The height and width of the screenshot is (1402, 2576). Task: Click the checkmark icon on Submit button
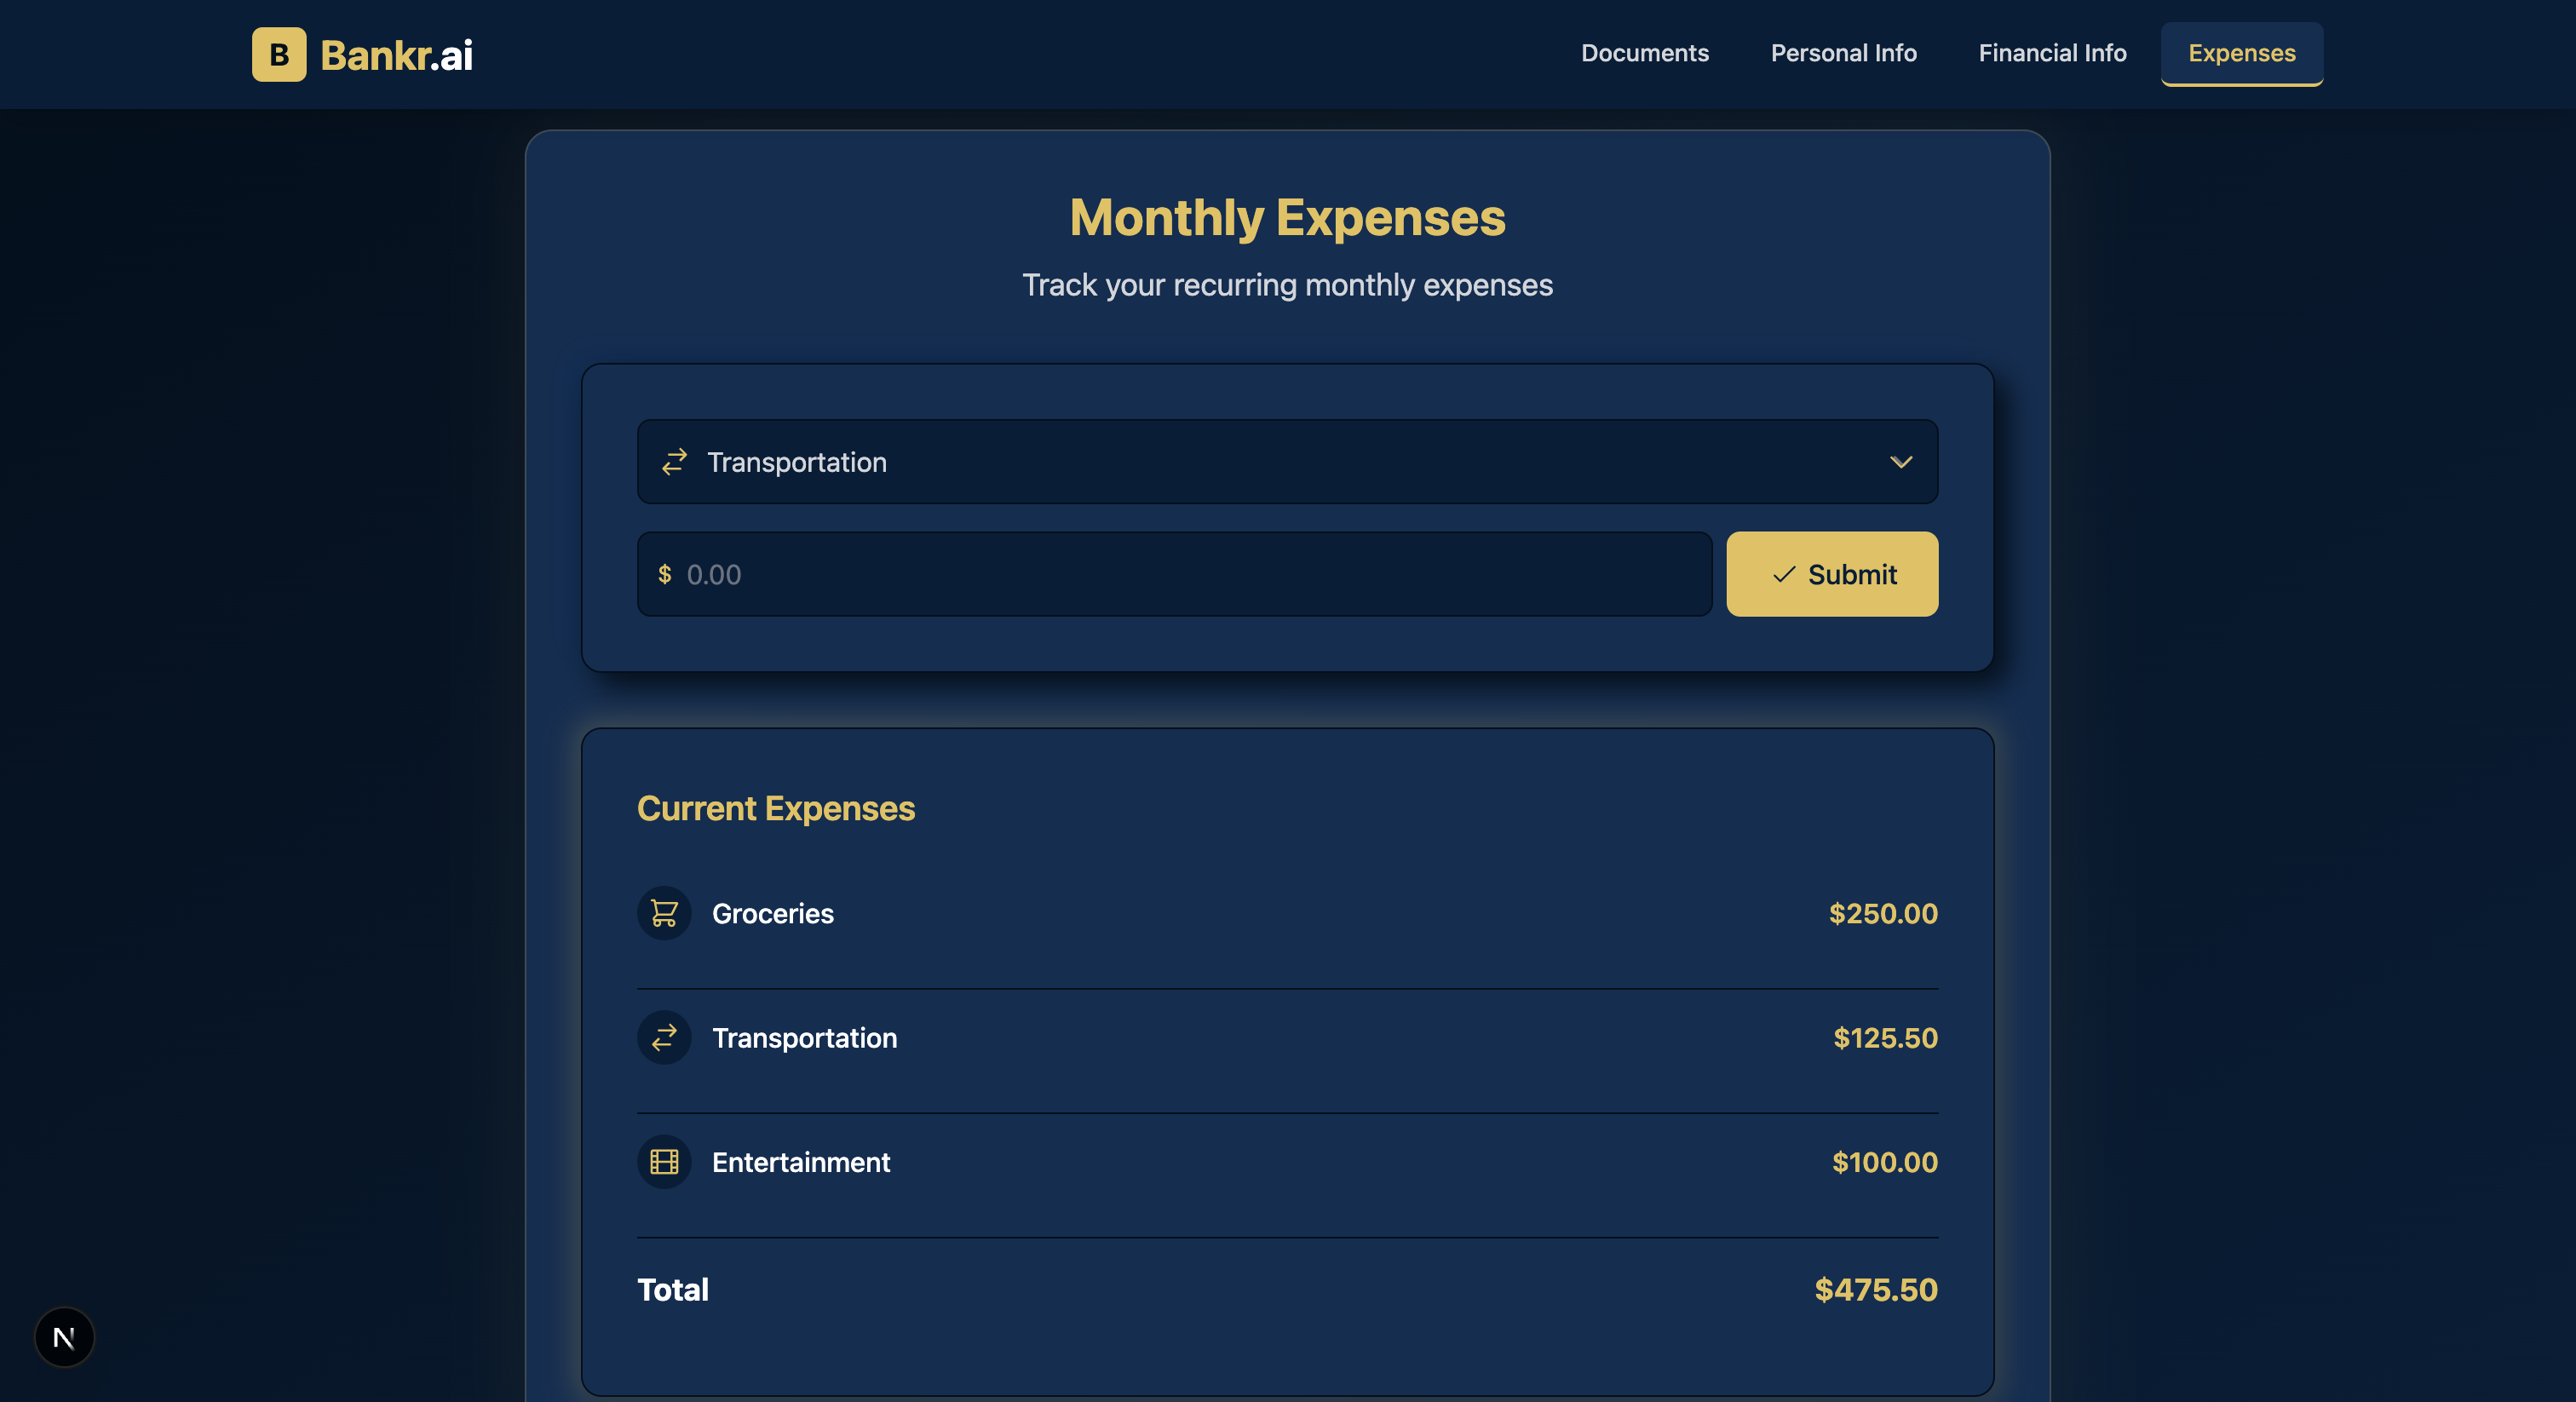tap(1783, 574)
